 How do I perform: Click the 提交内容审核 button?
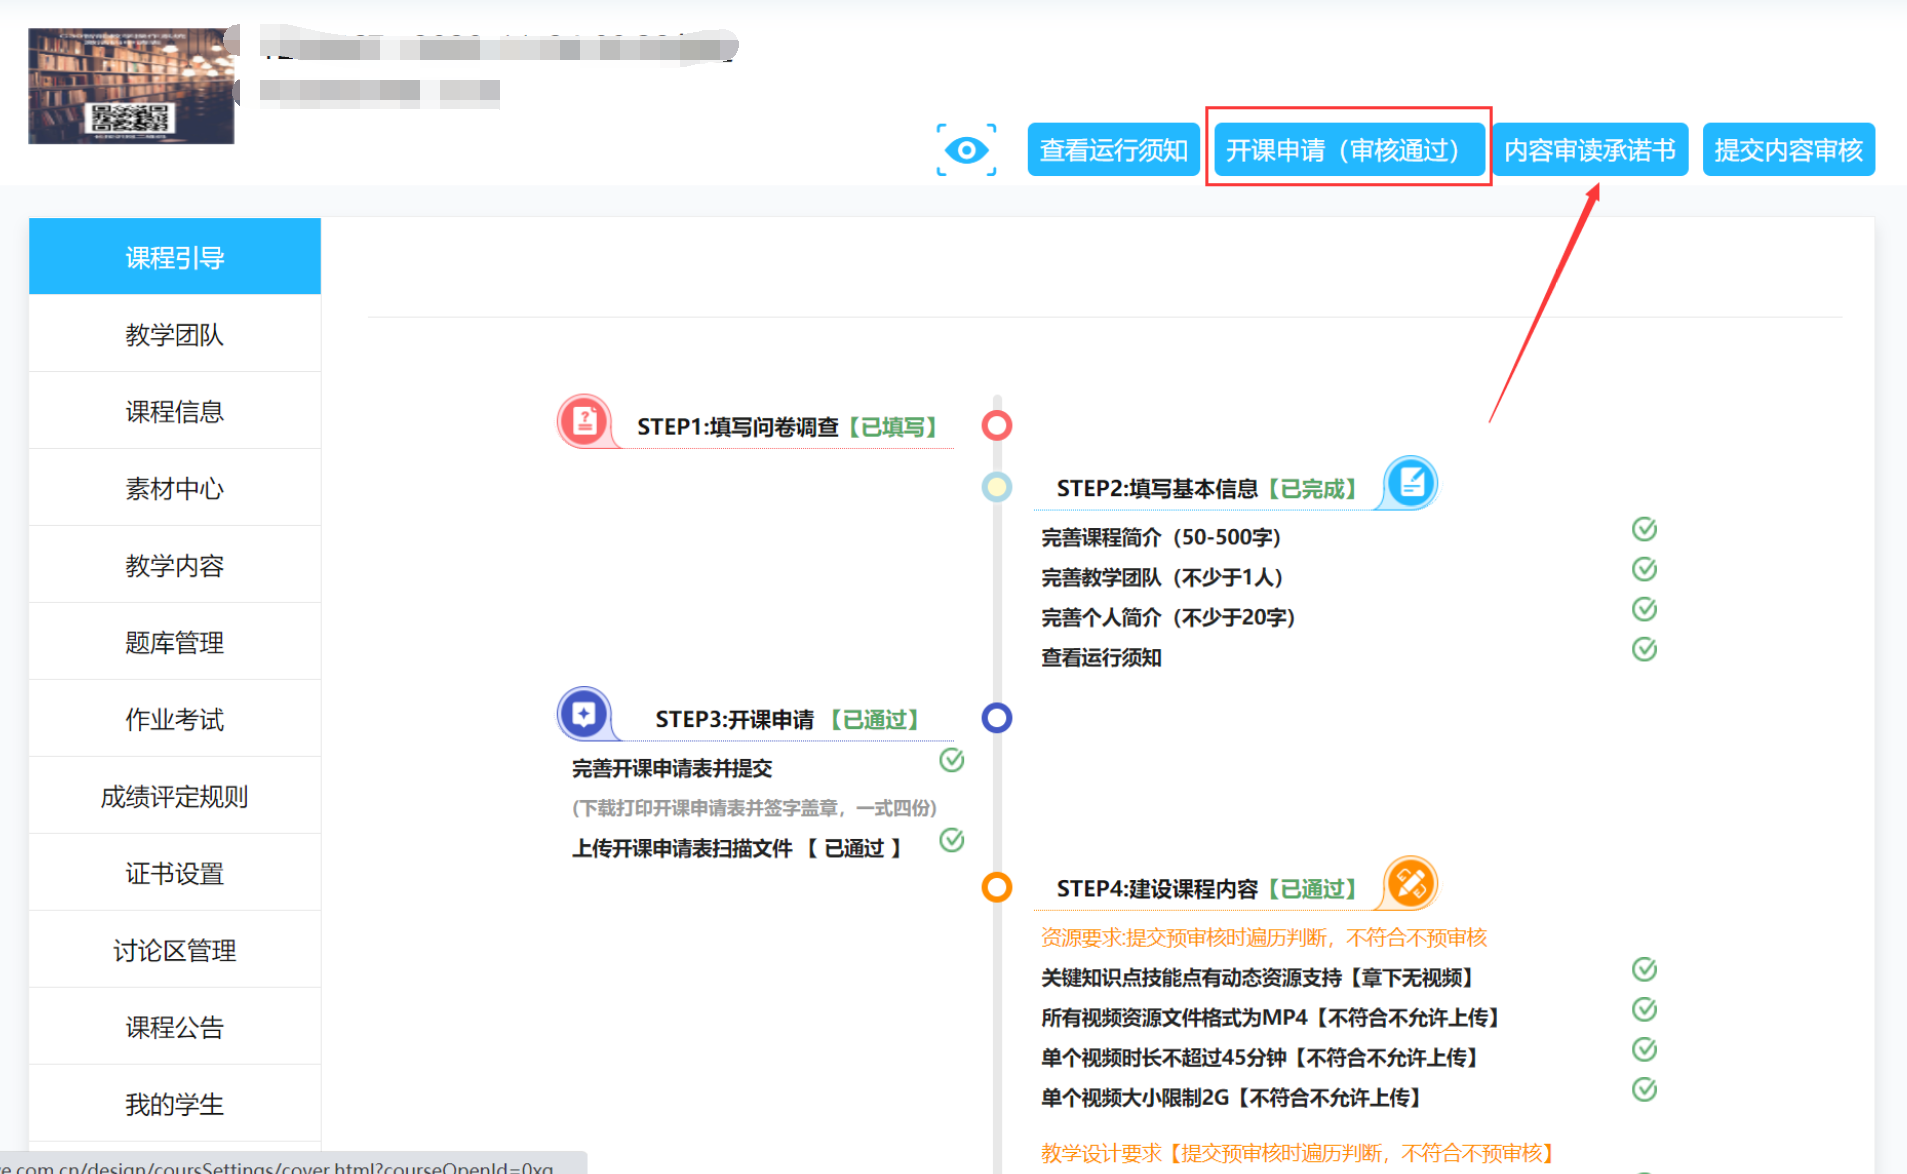[x=1788, y=150]
